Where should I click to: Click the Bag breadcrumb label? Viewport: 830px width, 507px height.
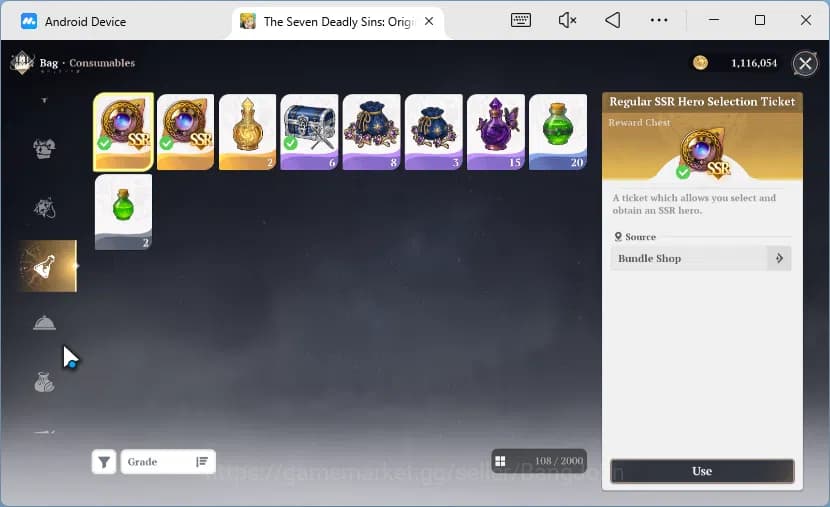pos(48,63)
